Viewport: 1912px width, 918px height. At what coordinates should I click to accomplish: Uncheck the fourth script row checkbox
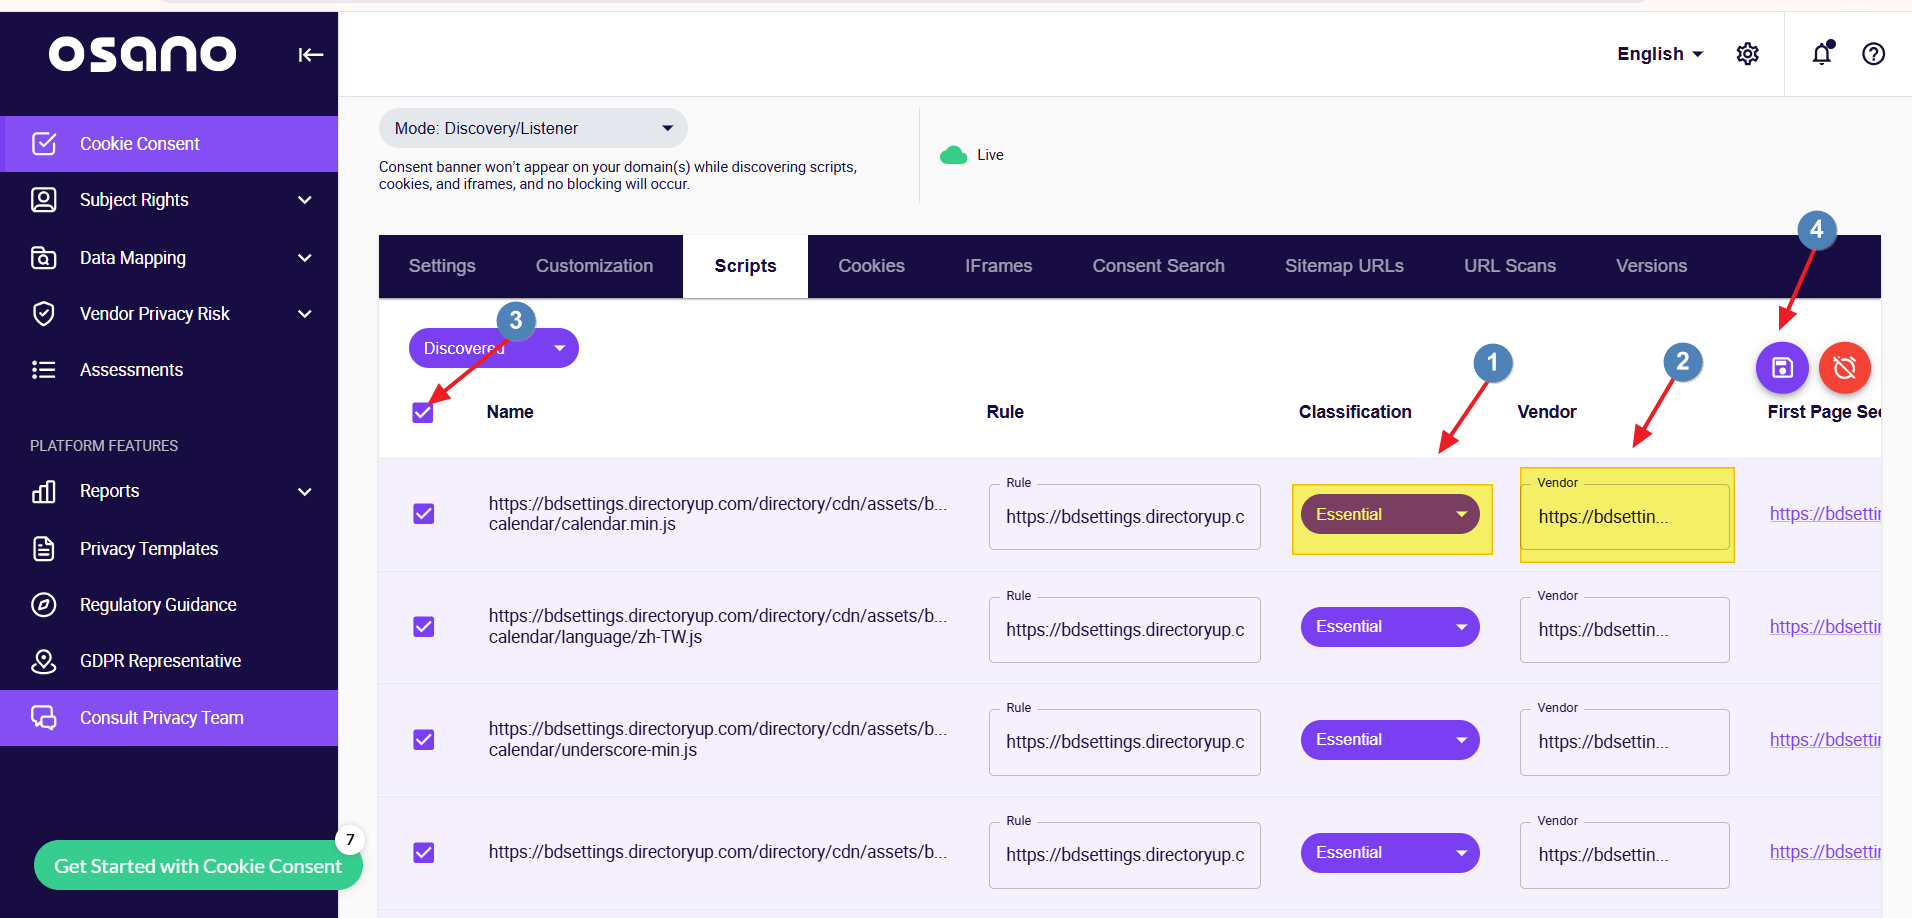424,853
